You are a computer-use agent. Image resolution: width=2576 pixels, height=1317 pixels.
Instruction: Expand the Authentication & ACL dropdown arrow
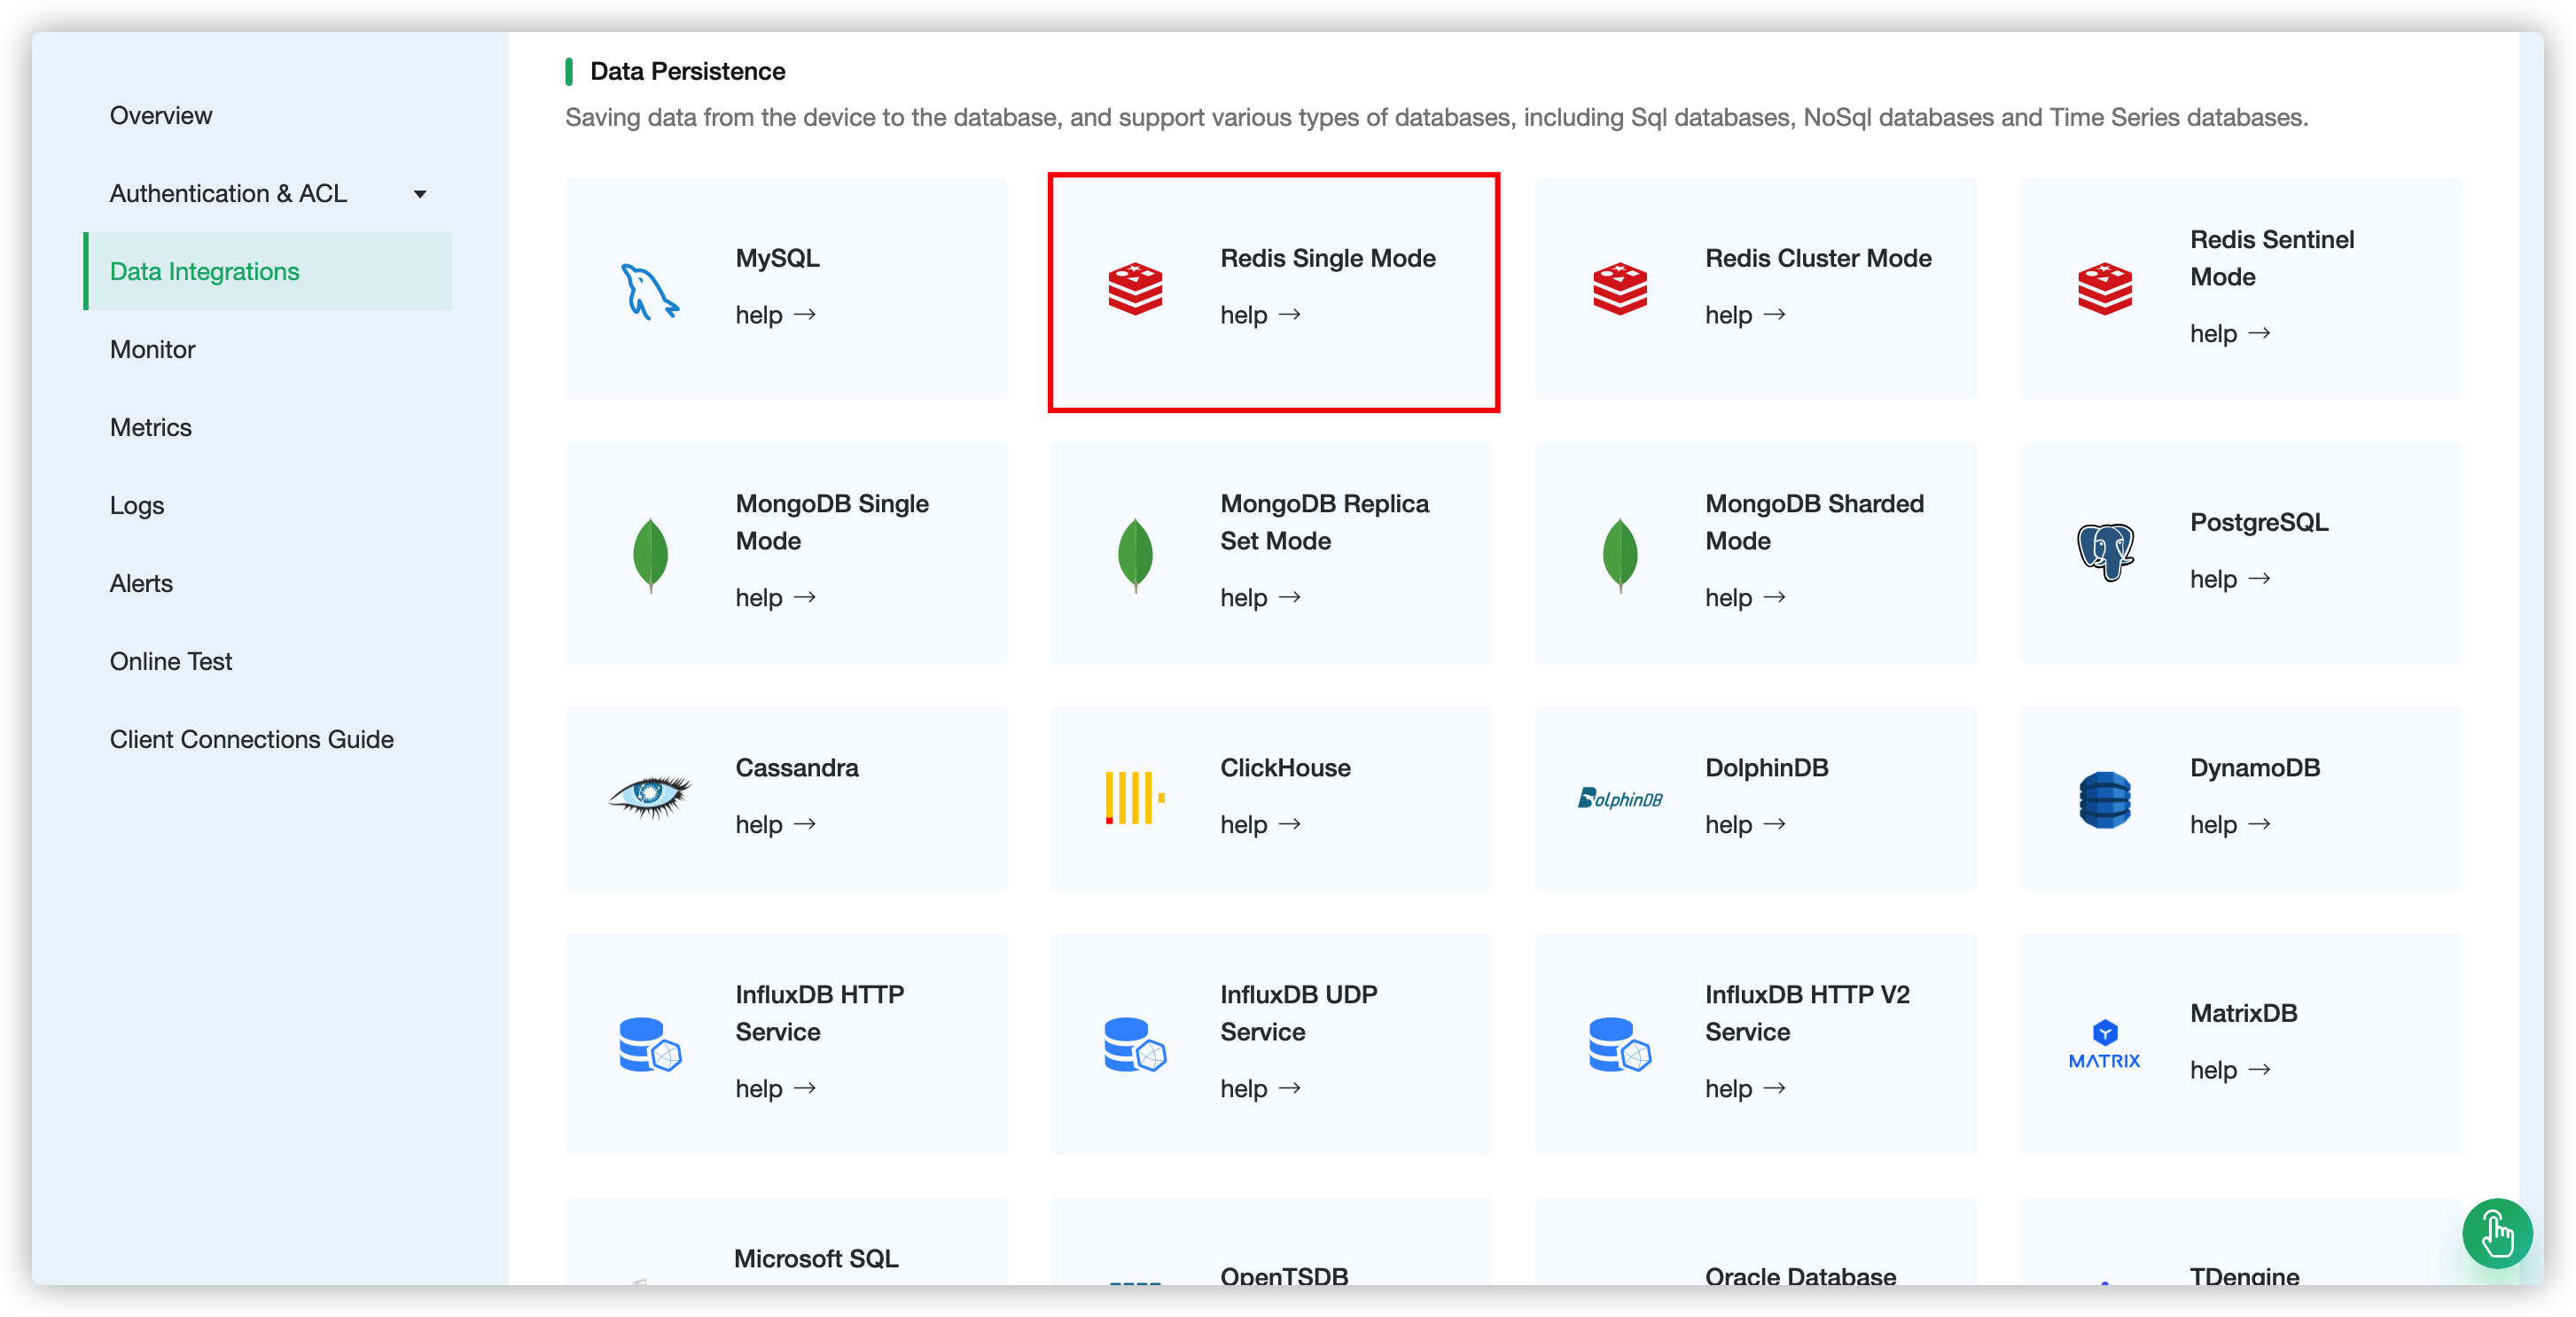click(420, 194)
